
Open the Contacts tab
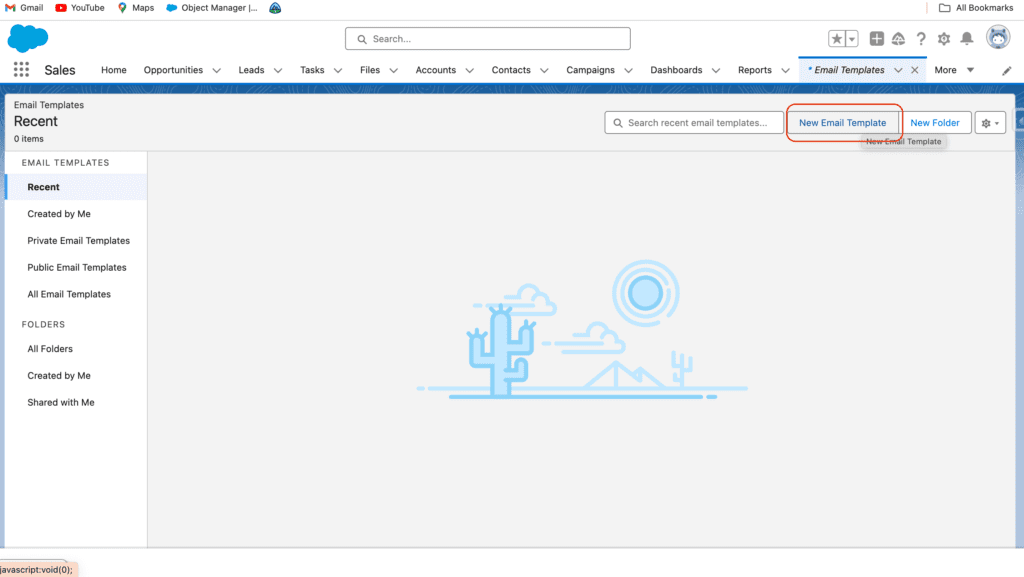tap(511, 70)
